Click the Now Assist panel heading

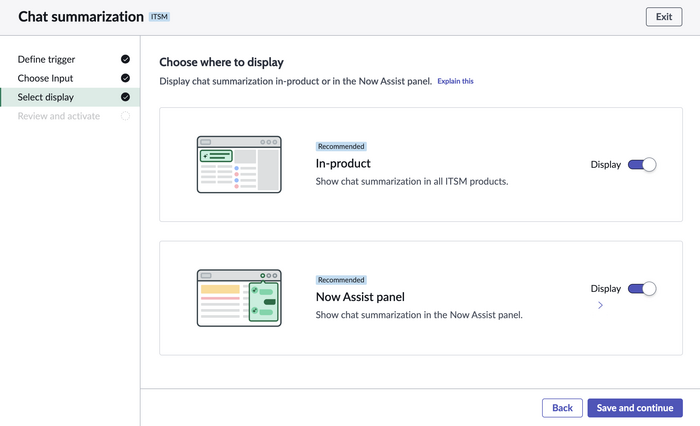(360, 297)
